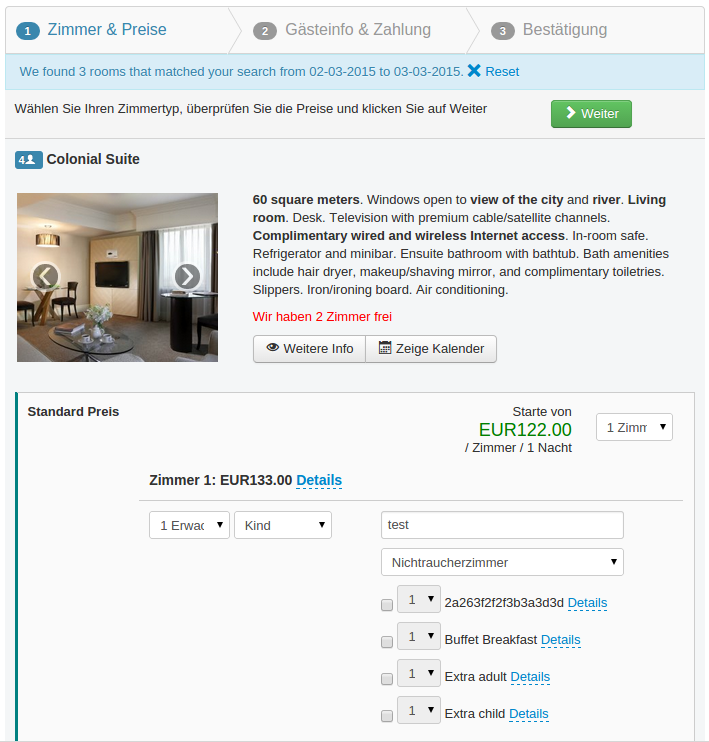Click the X icon next to Reset
The height and width of the screenshot is (742, 709).
click(474, 71)
